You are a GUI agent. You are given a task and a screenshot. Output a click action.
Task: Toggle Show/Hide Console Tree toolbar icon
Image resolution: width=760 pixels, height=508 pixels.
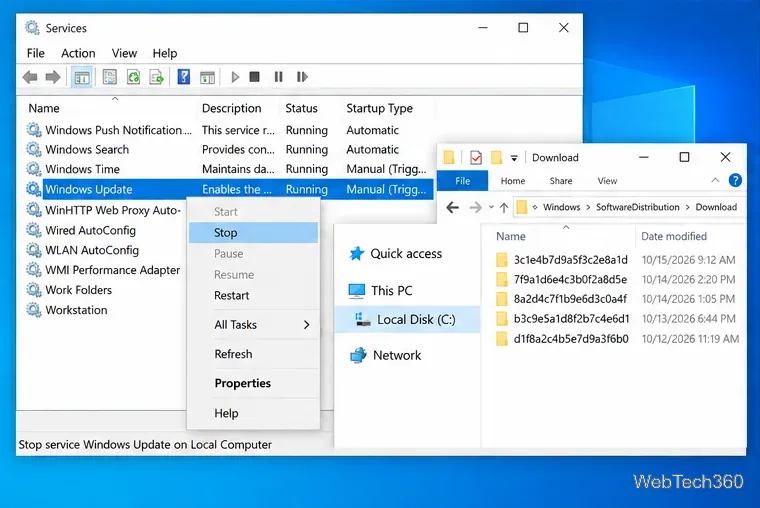click(x=81, y=77)
